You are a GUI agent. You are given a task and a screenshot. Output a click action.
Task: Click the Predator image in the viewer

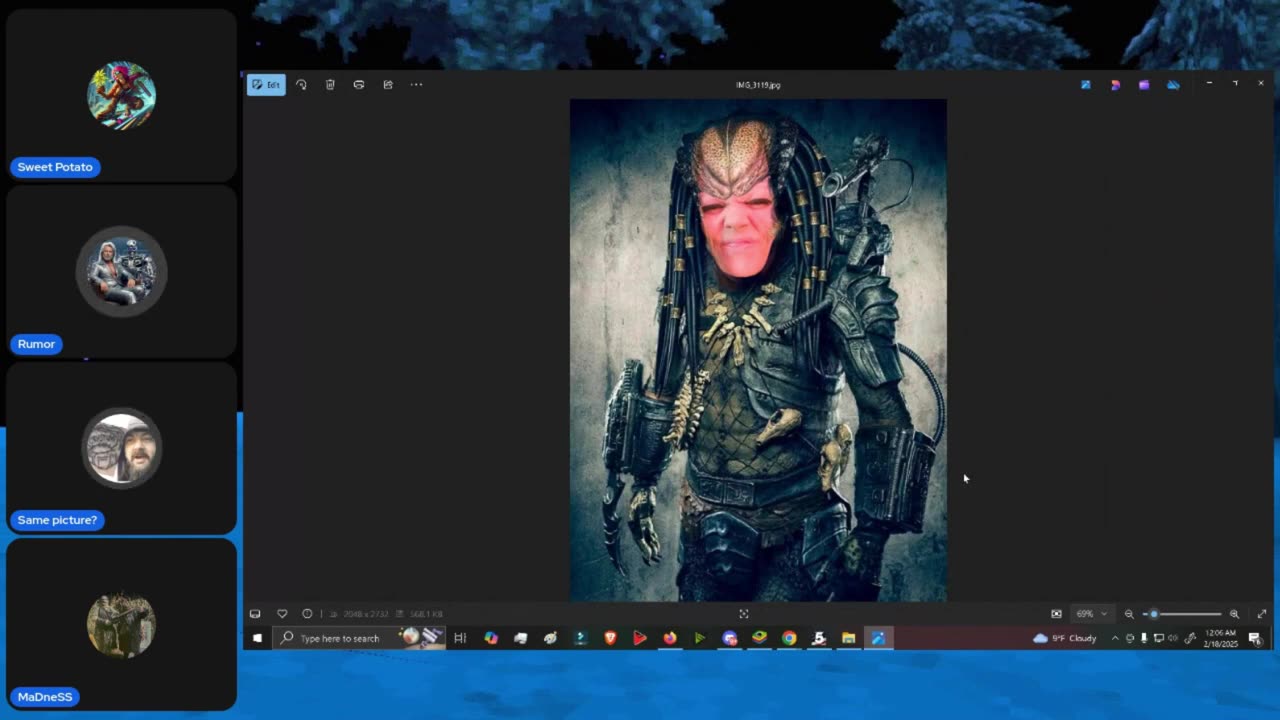point(758,350)
